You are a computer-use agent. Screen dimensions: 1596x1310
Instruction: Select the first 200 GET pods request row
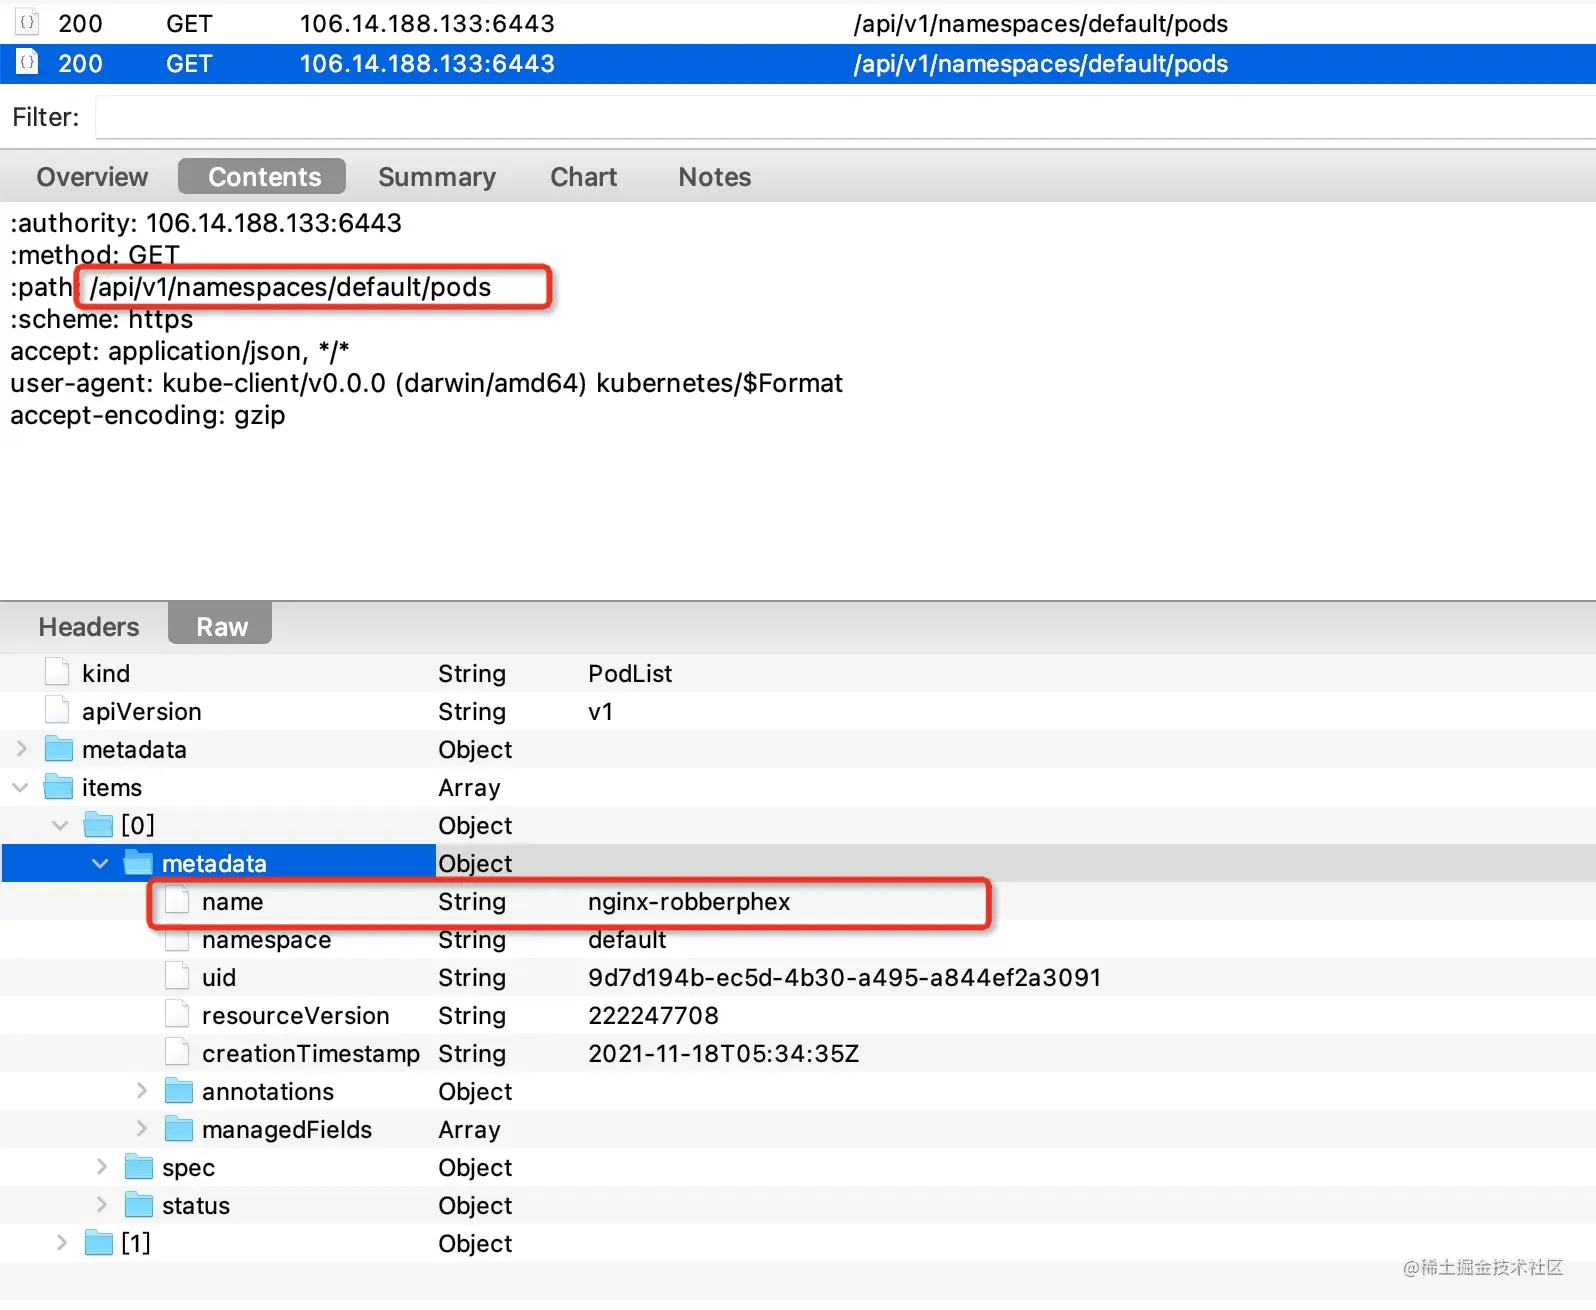[798, 23]
